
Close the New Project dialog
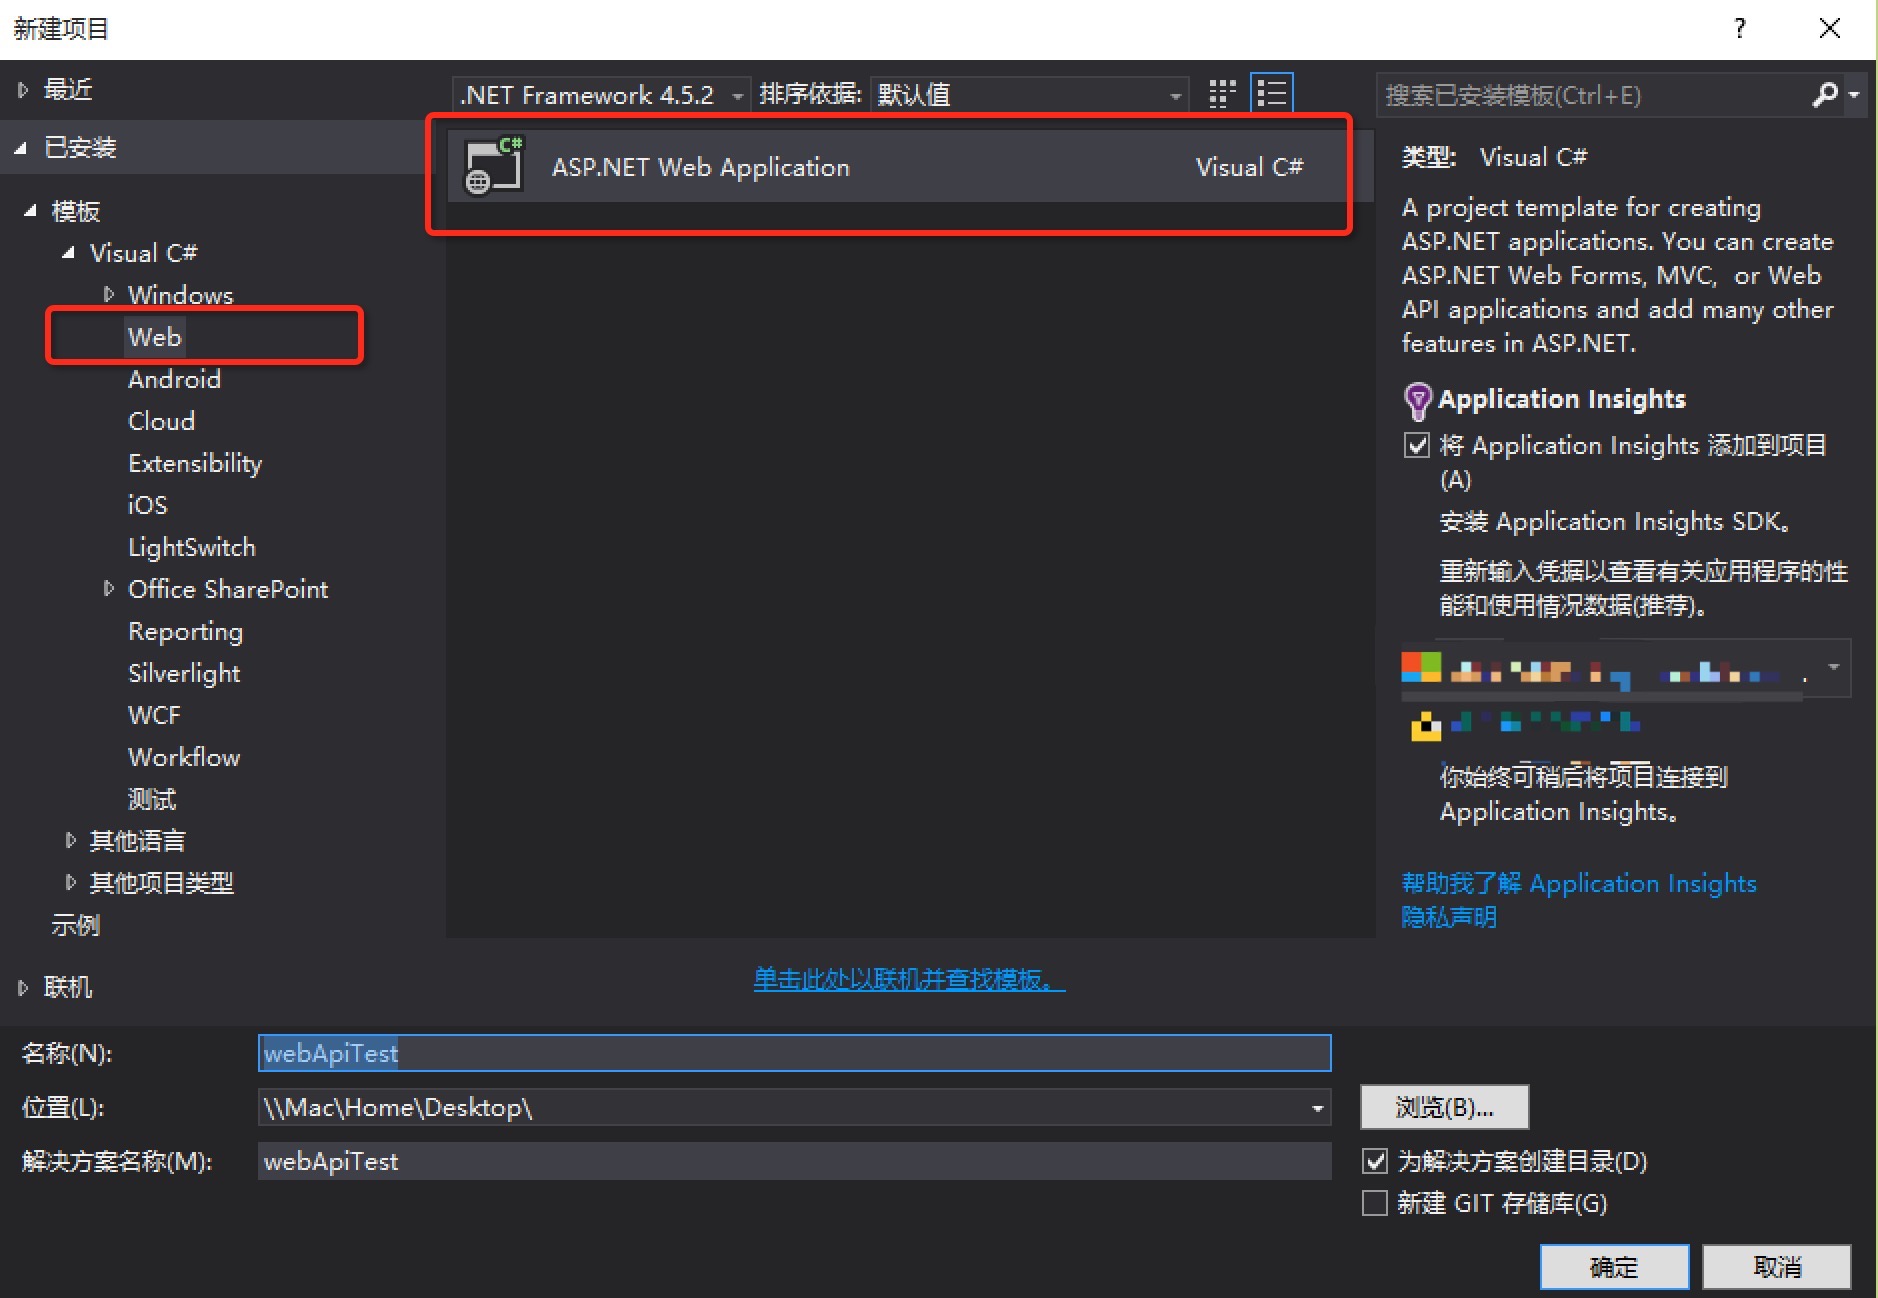click(x=1829, y=28)
